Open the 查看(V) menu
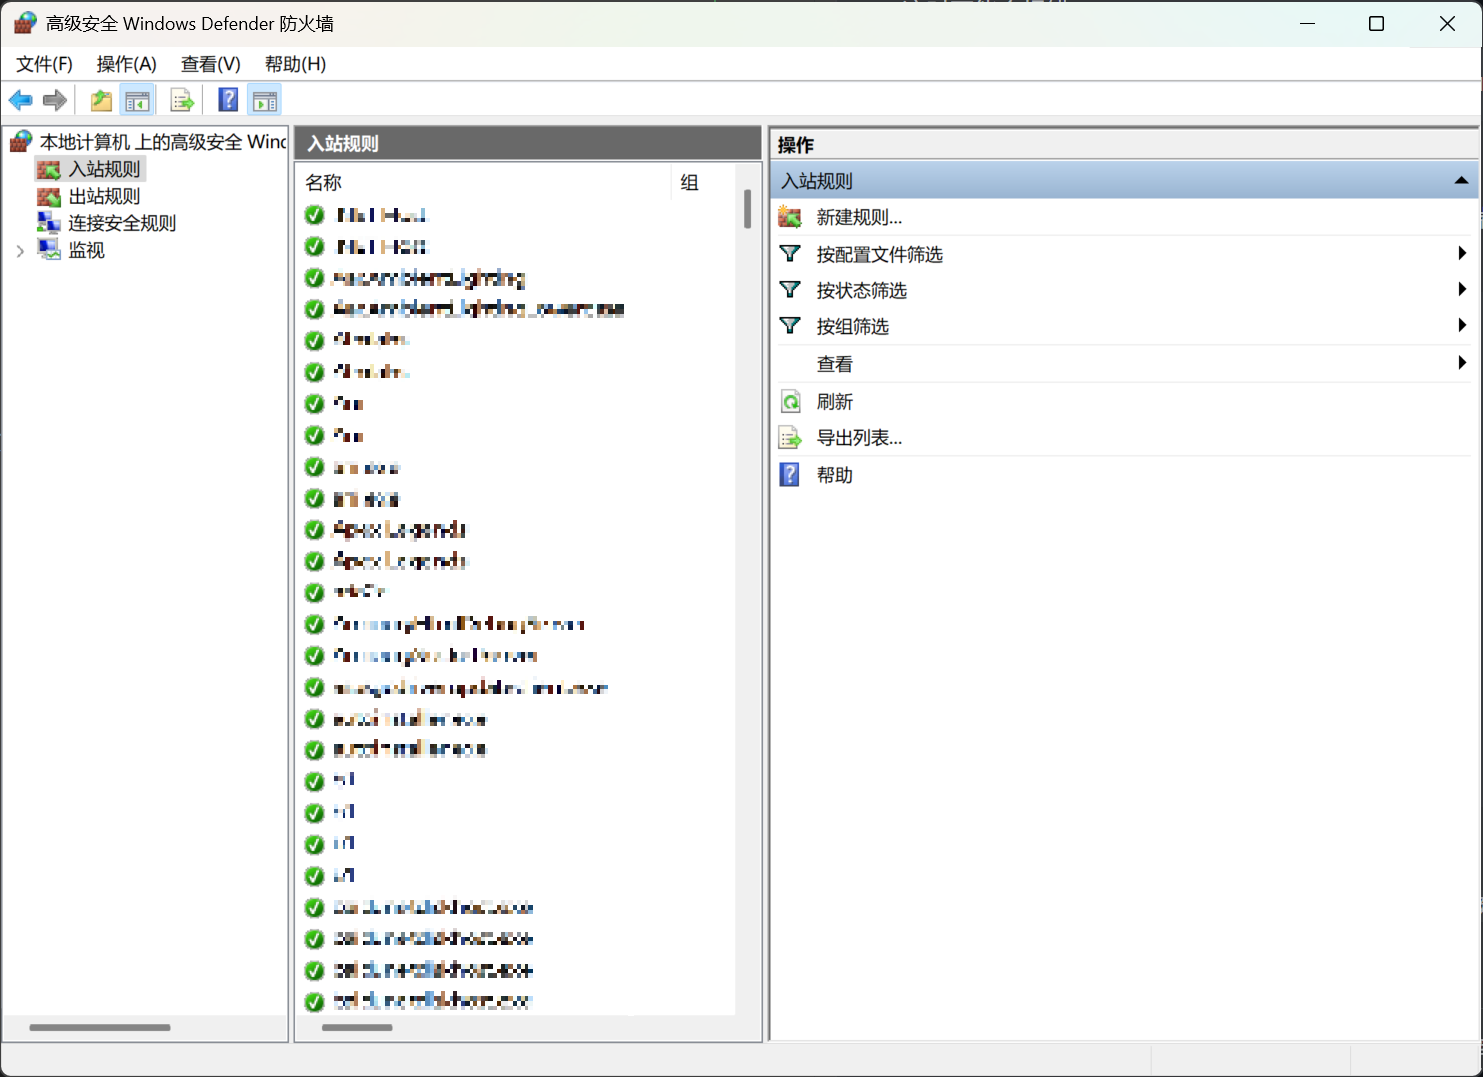The image size is (1483, 1077). pyautogui.click(x=210, y=64)
